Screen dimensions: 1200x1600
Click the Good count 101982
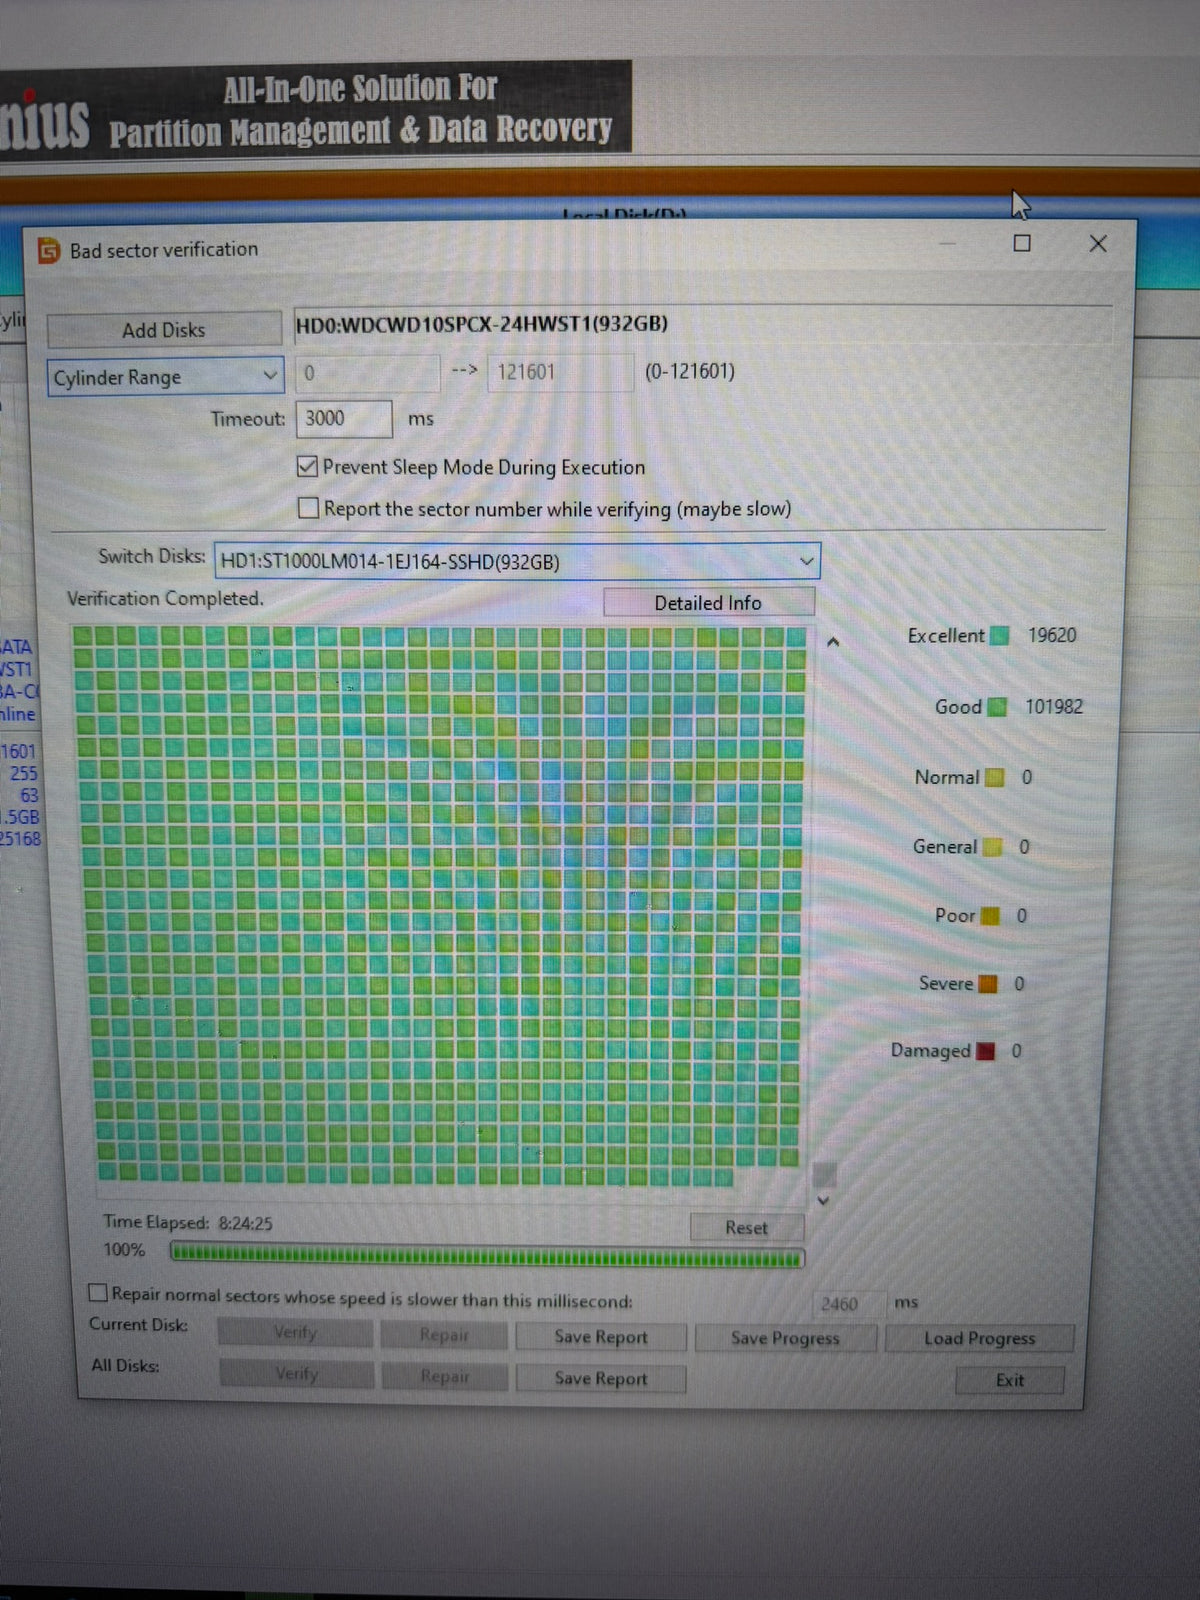pyautogui.click(x=1054, y=706)
